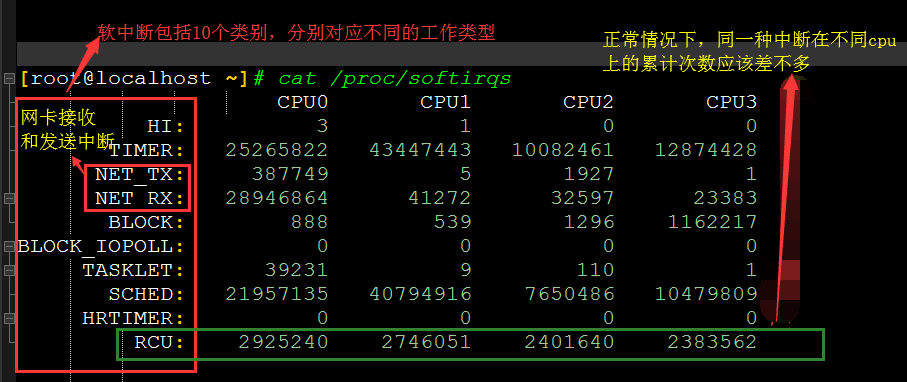Image resolution: width=907 pixels, height=382 pixels.
Task: Click the BLOCK value 1296
Action: coord(588,222)
